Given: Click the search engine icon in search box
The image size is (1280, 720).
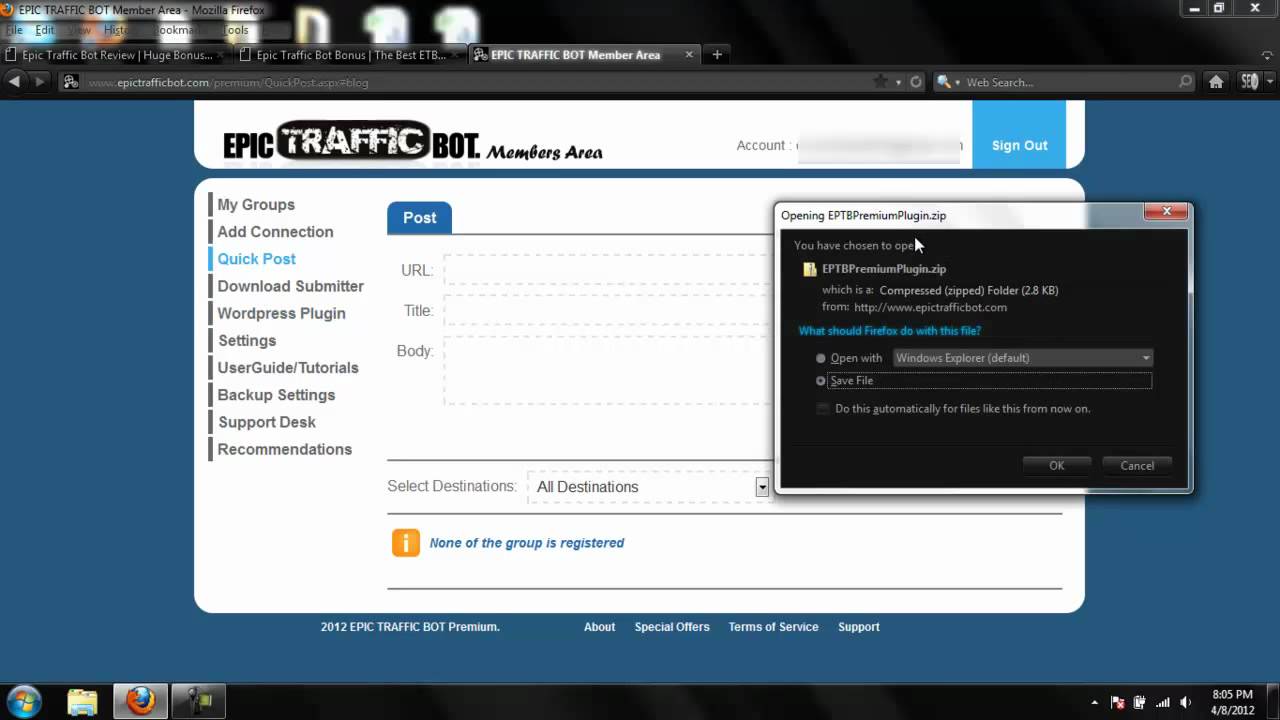Looking at the screenshot, I should 944,82.
